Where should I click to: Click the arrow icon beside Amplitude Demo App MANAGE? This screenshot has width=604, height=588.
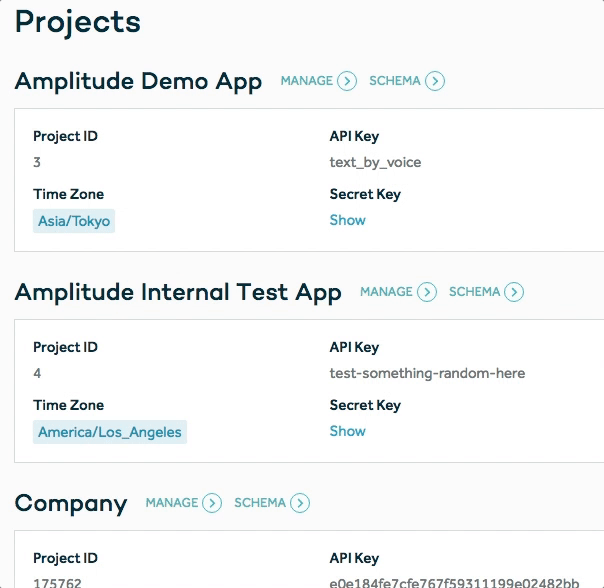(x=347, y=81)
